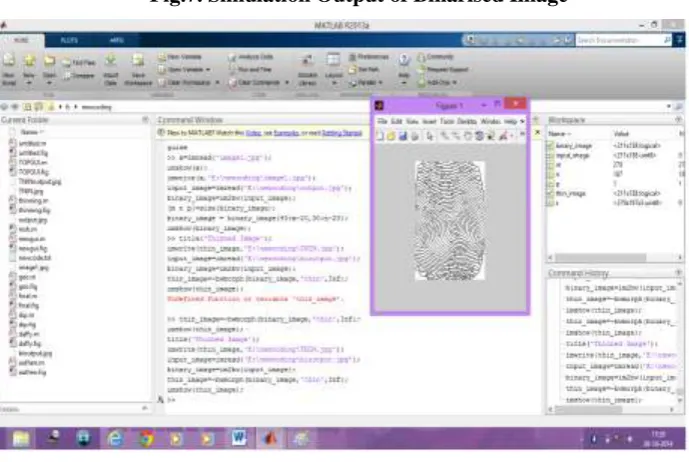Dismiss the New to MATLAB banner

(537, 132)
